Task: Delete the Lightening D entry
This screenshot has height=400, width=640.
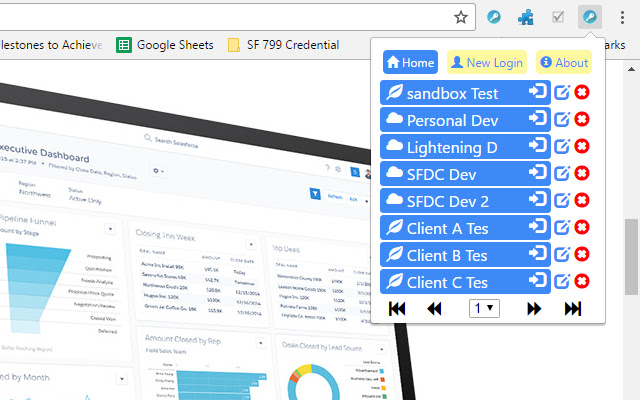Action: point(582,146)
